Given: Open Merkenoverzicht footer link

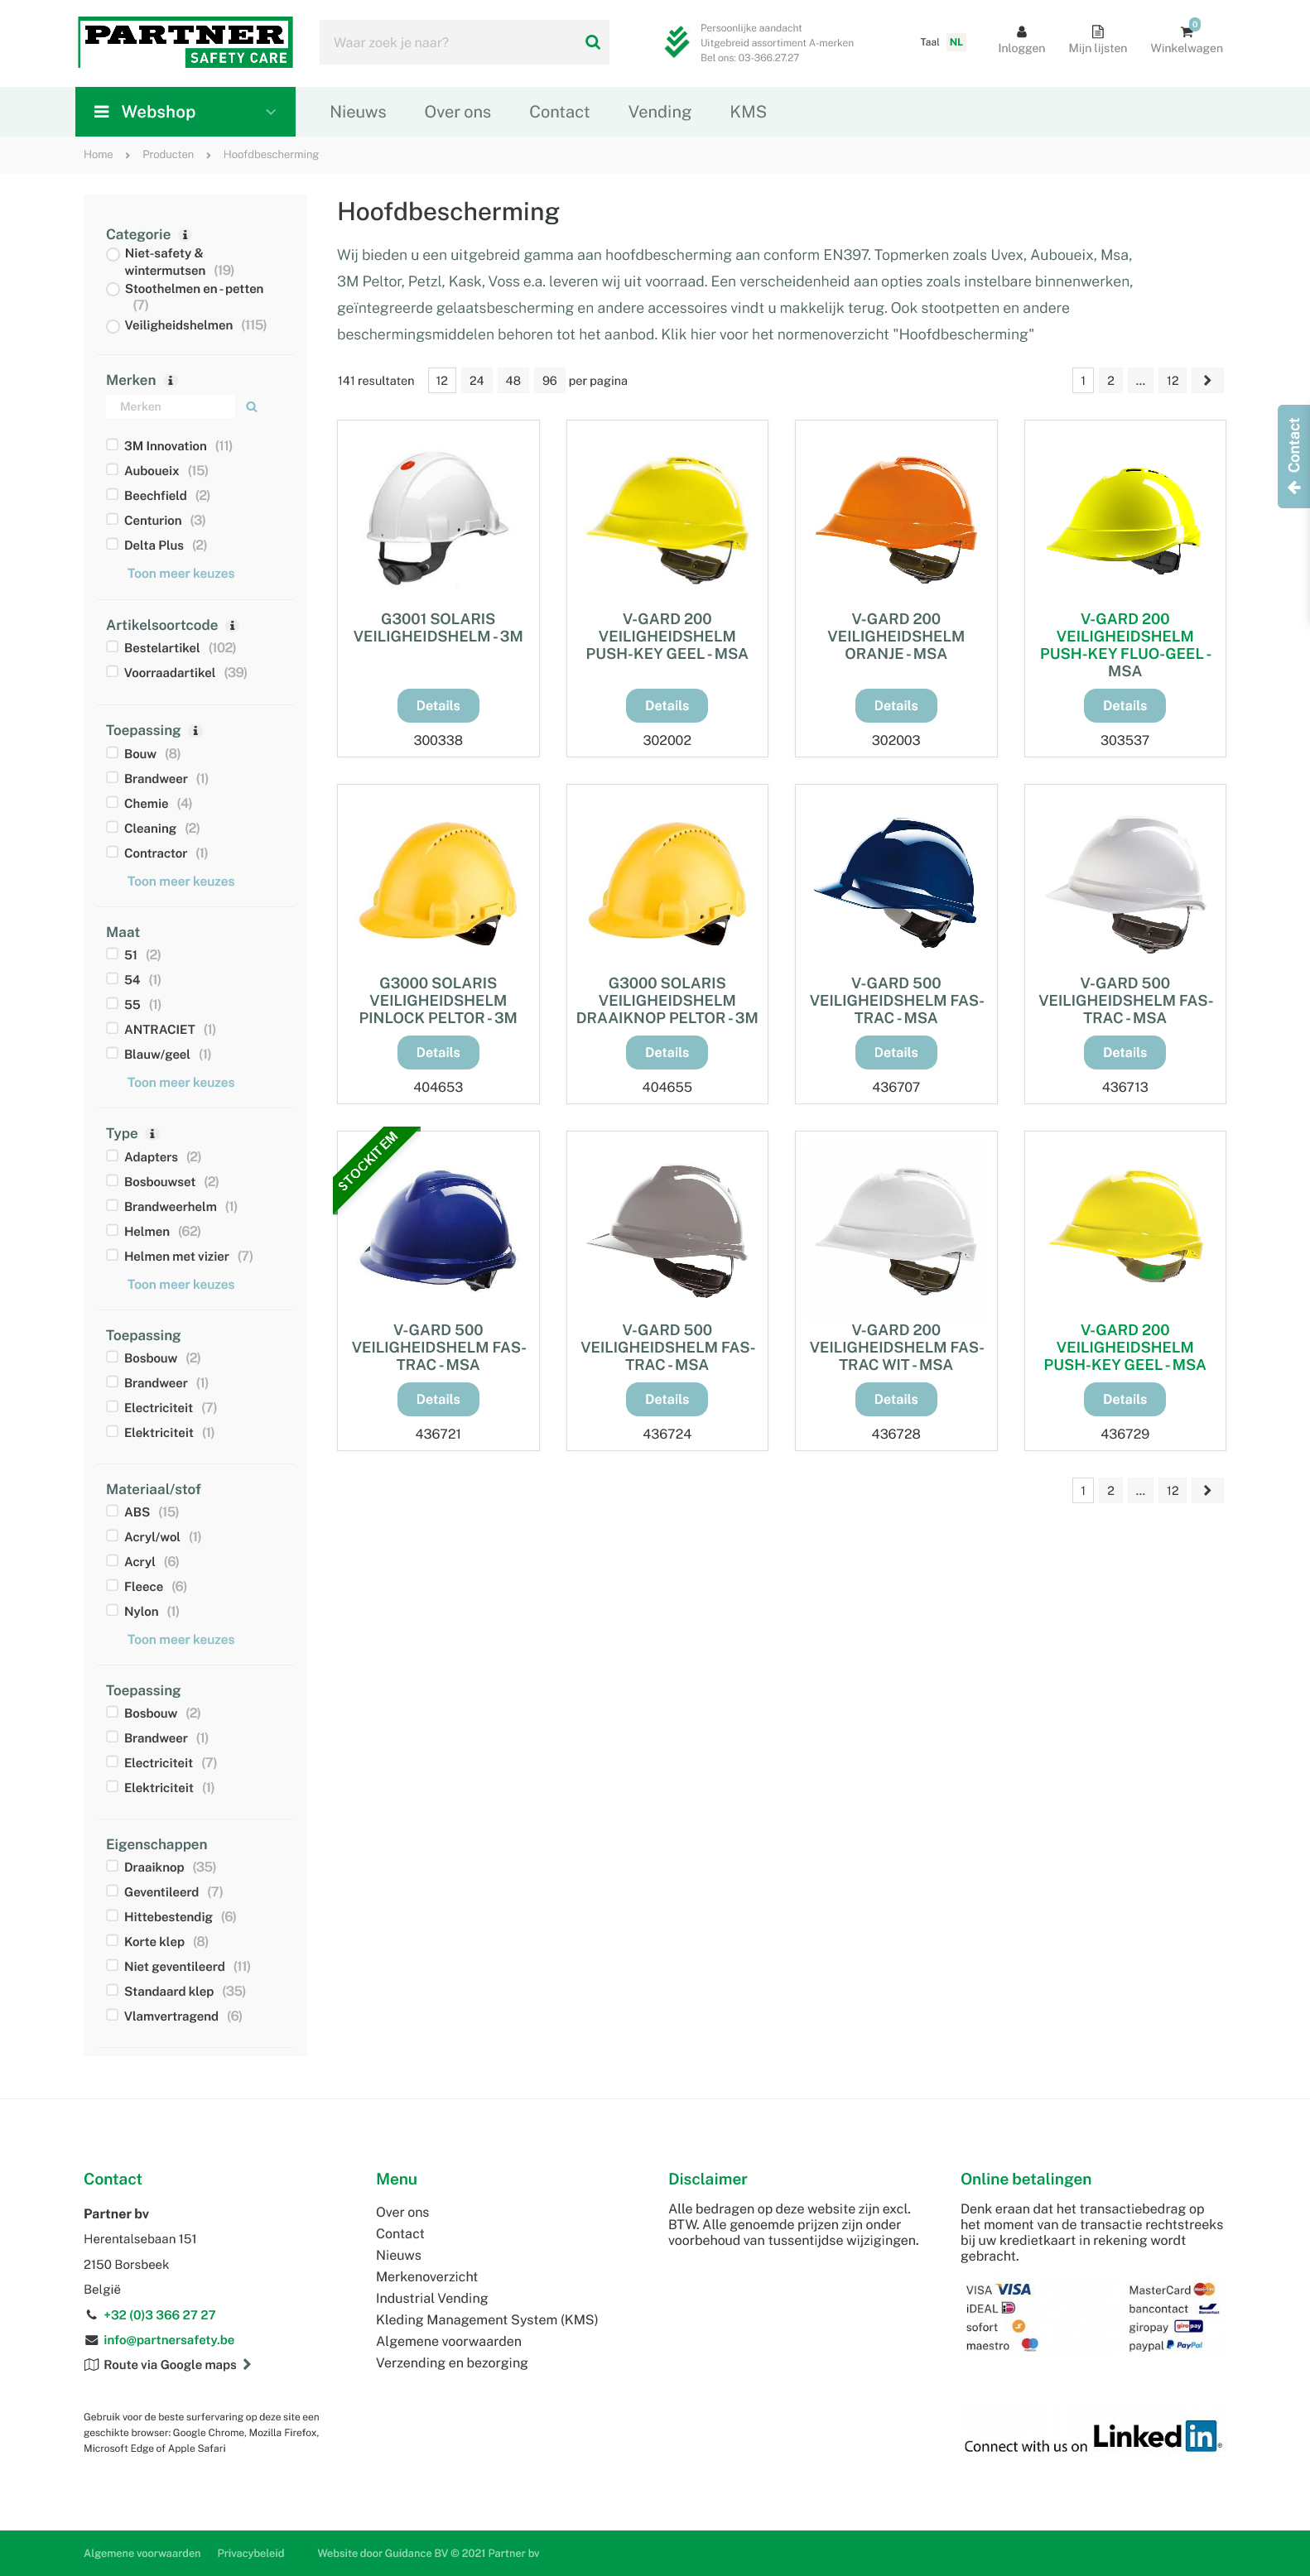Looking at the screenshot, I should (427, 2277).
